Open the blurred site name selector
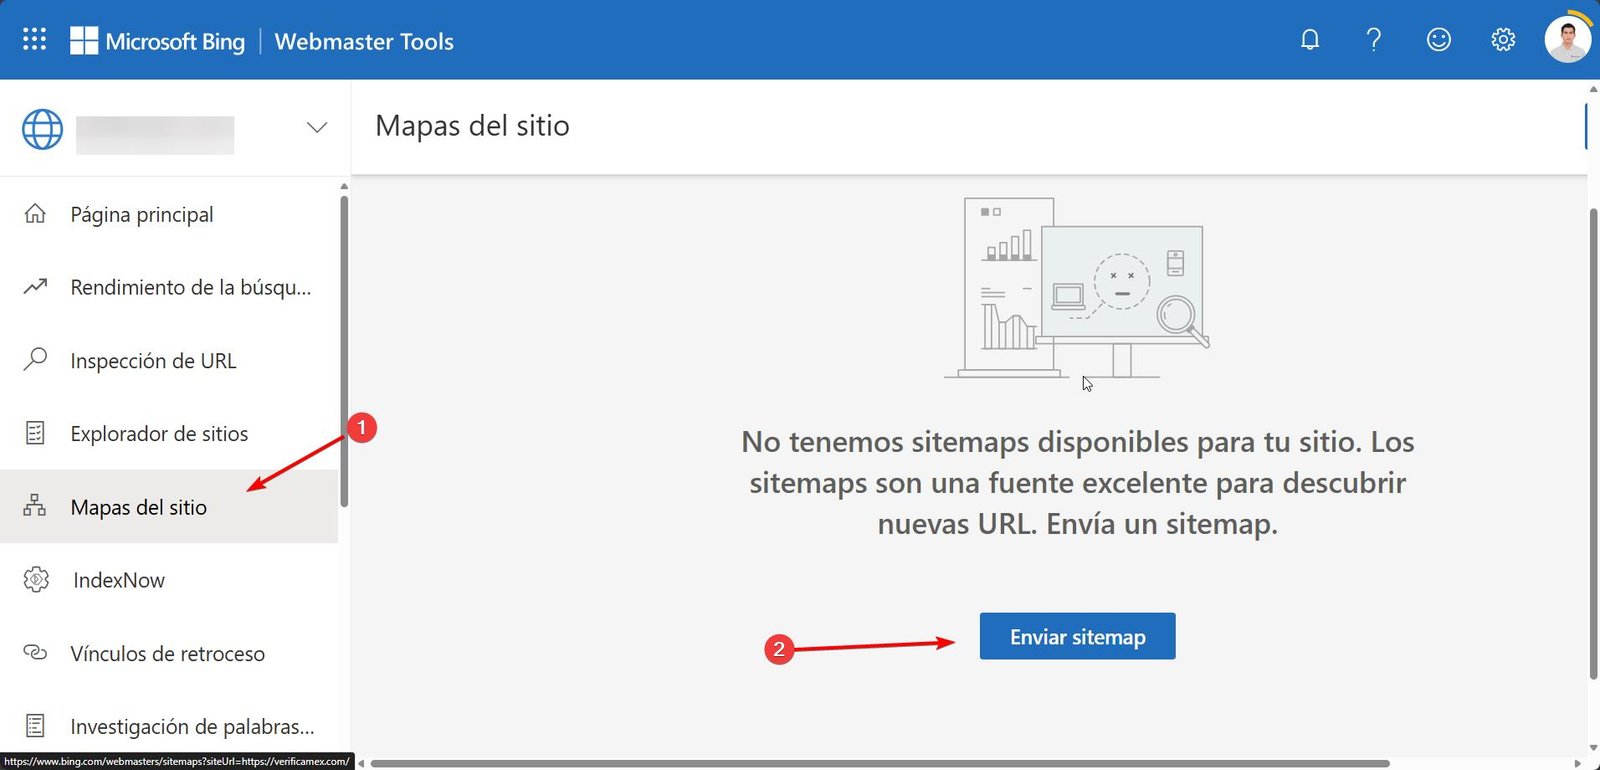1600x770 pixels. coord(155,134)
